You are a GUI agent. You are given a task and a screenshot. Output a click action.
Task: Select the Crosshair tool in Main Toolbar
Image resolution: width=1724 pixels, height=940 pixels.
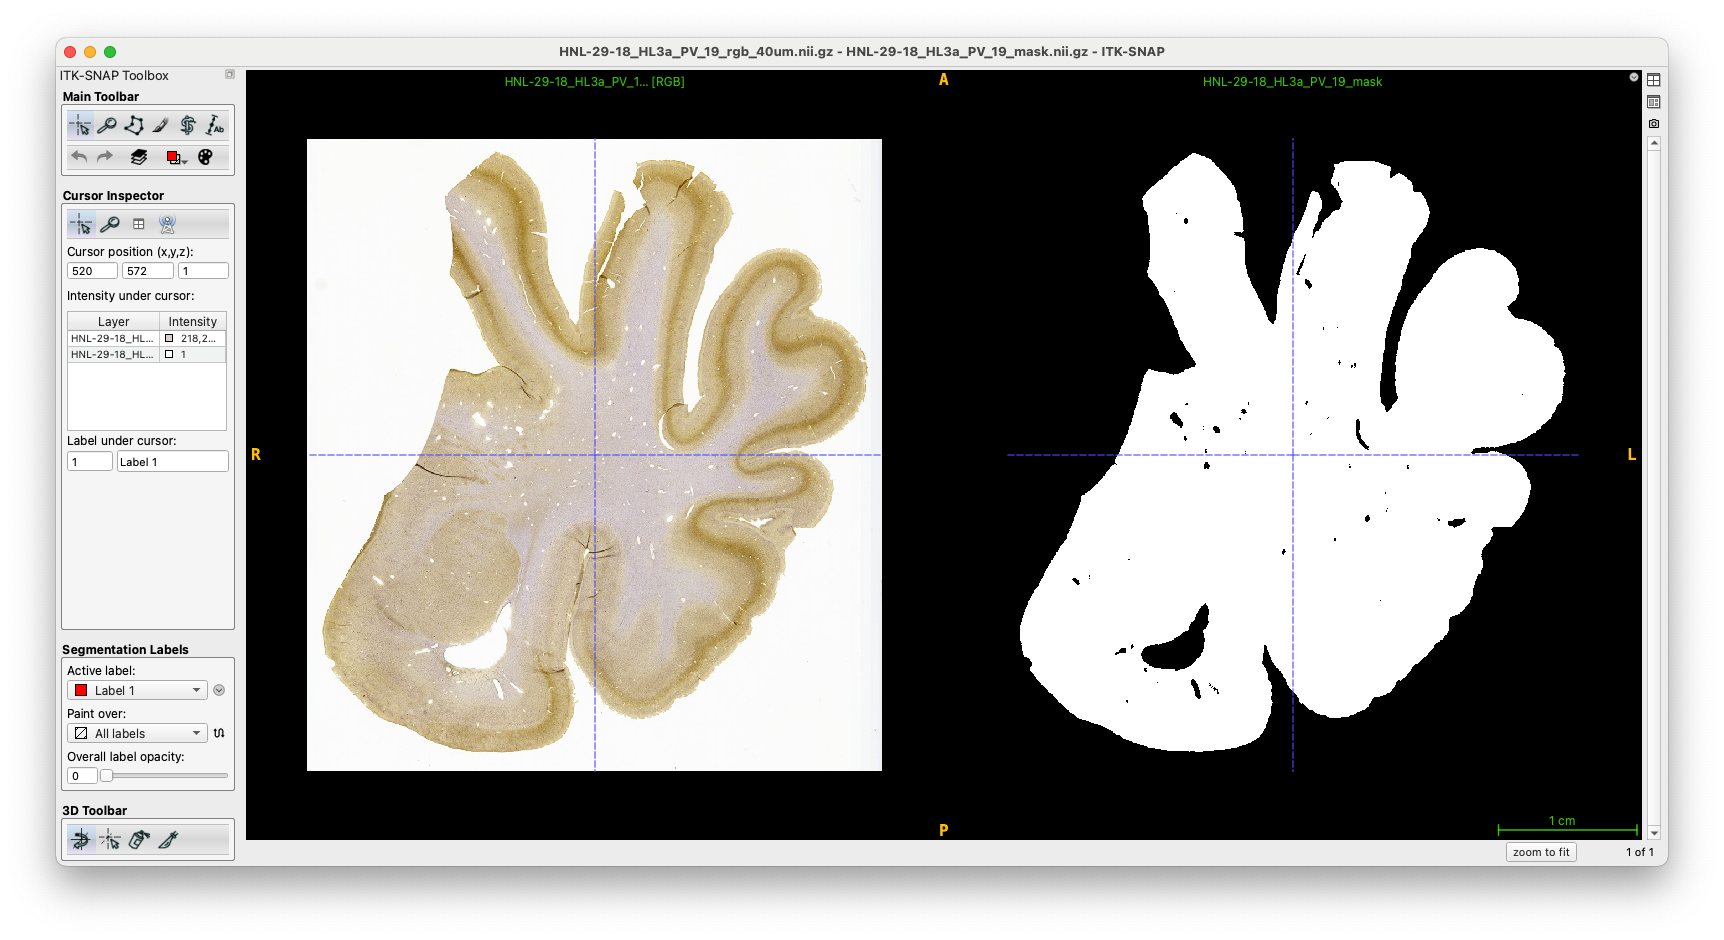[80, 125]
